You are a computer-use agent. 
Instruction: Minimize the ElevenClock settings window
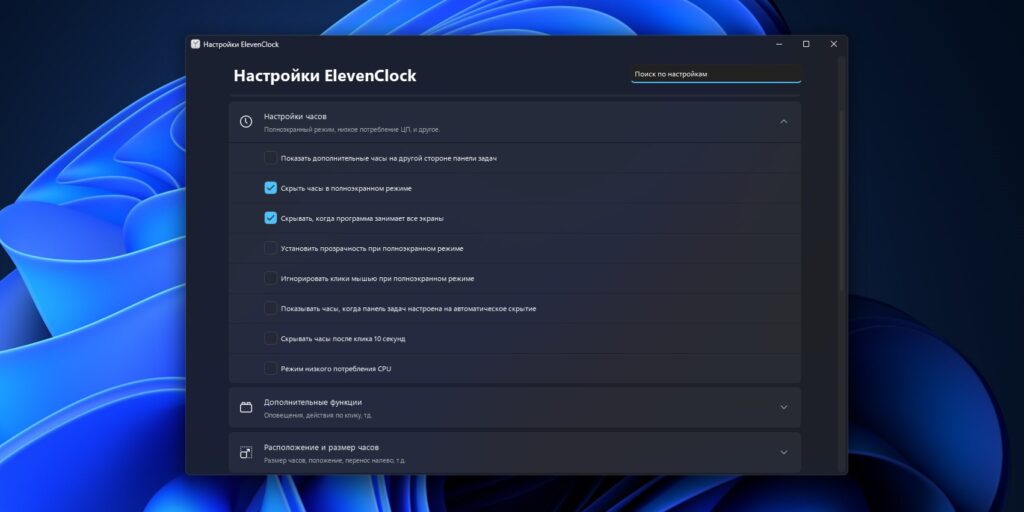click(x=779, y=44)
